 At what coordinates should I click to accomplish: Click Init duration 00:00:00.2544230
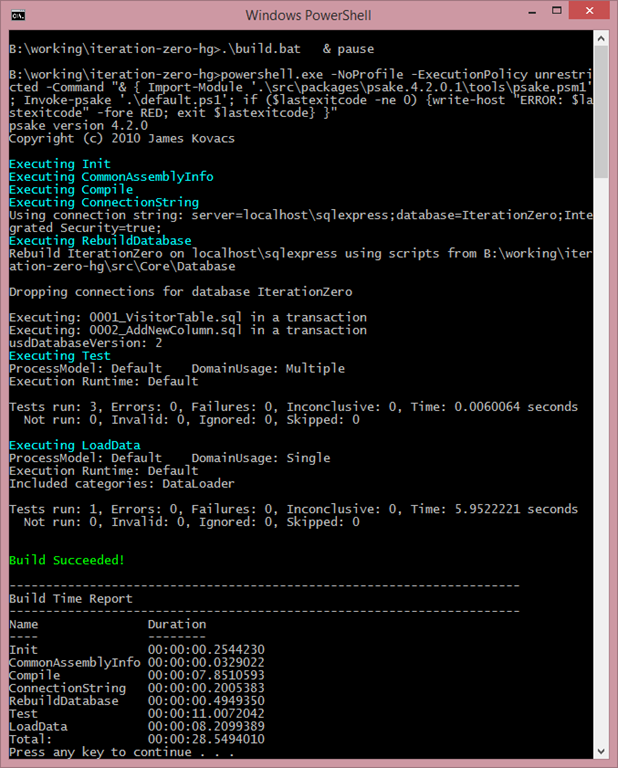click(x=206, y=649)
